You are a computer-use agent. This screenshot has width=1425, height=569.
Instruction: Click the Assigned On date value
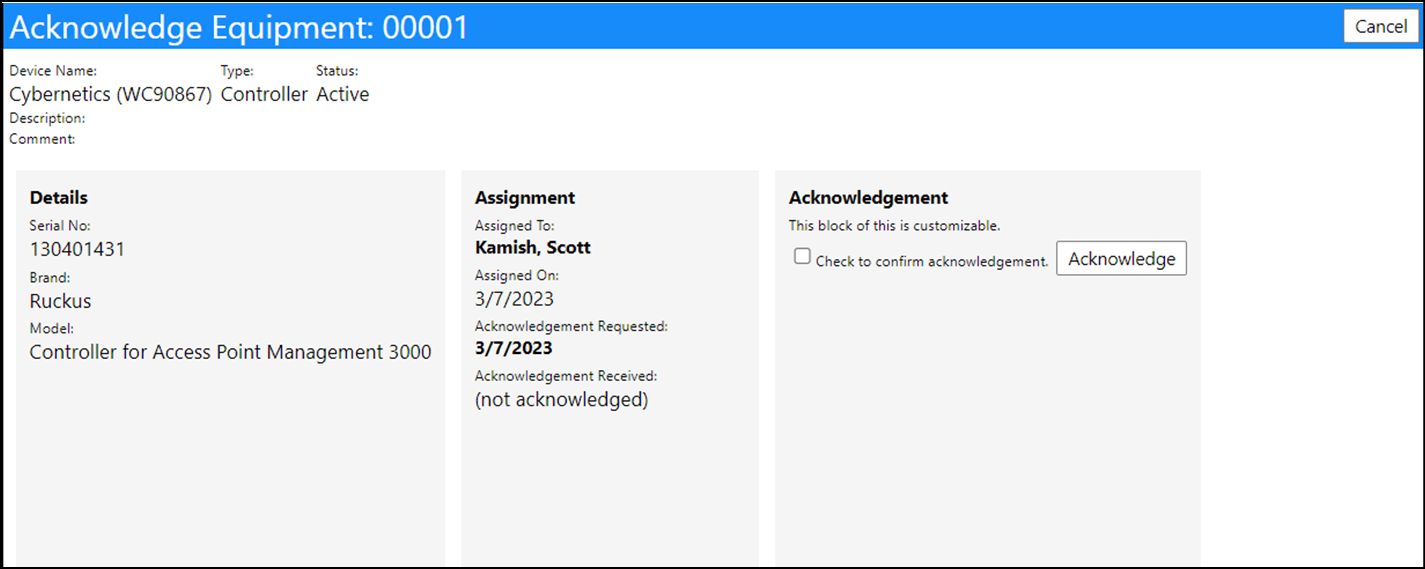[514, 299]
